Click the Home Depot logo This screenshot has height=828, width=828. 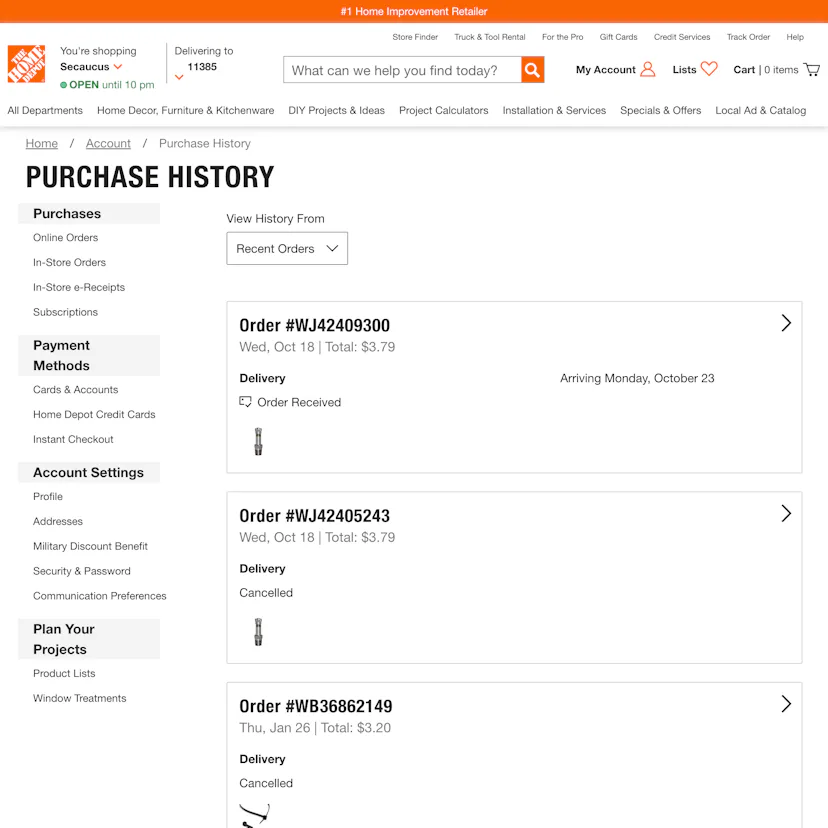[26, 64]
